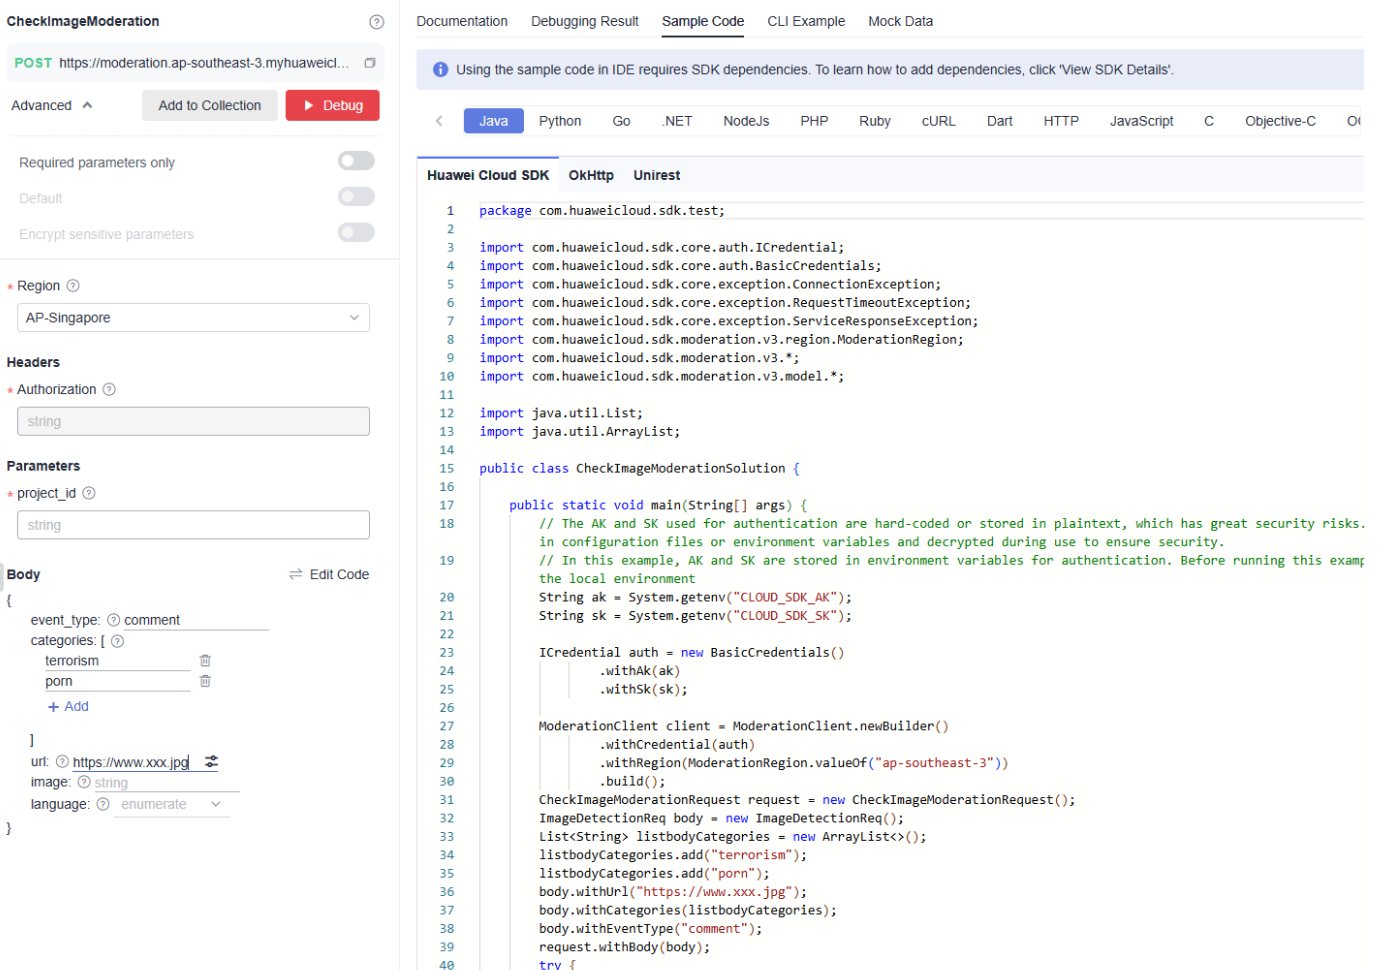Click the porn category input
This screenshot has width=1379, height=970.
tap(117, 681)
